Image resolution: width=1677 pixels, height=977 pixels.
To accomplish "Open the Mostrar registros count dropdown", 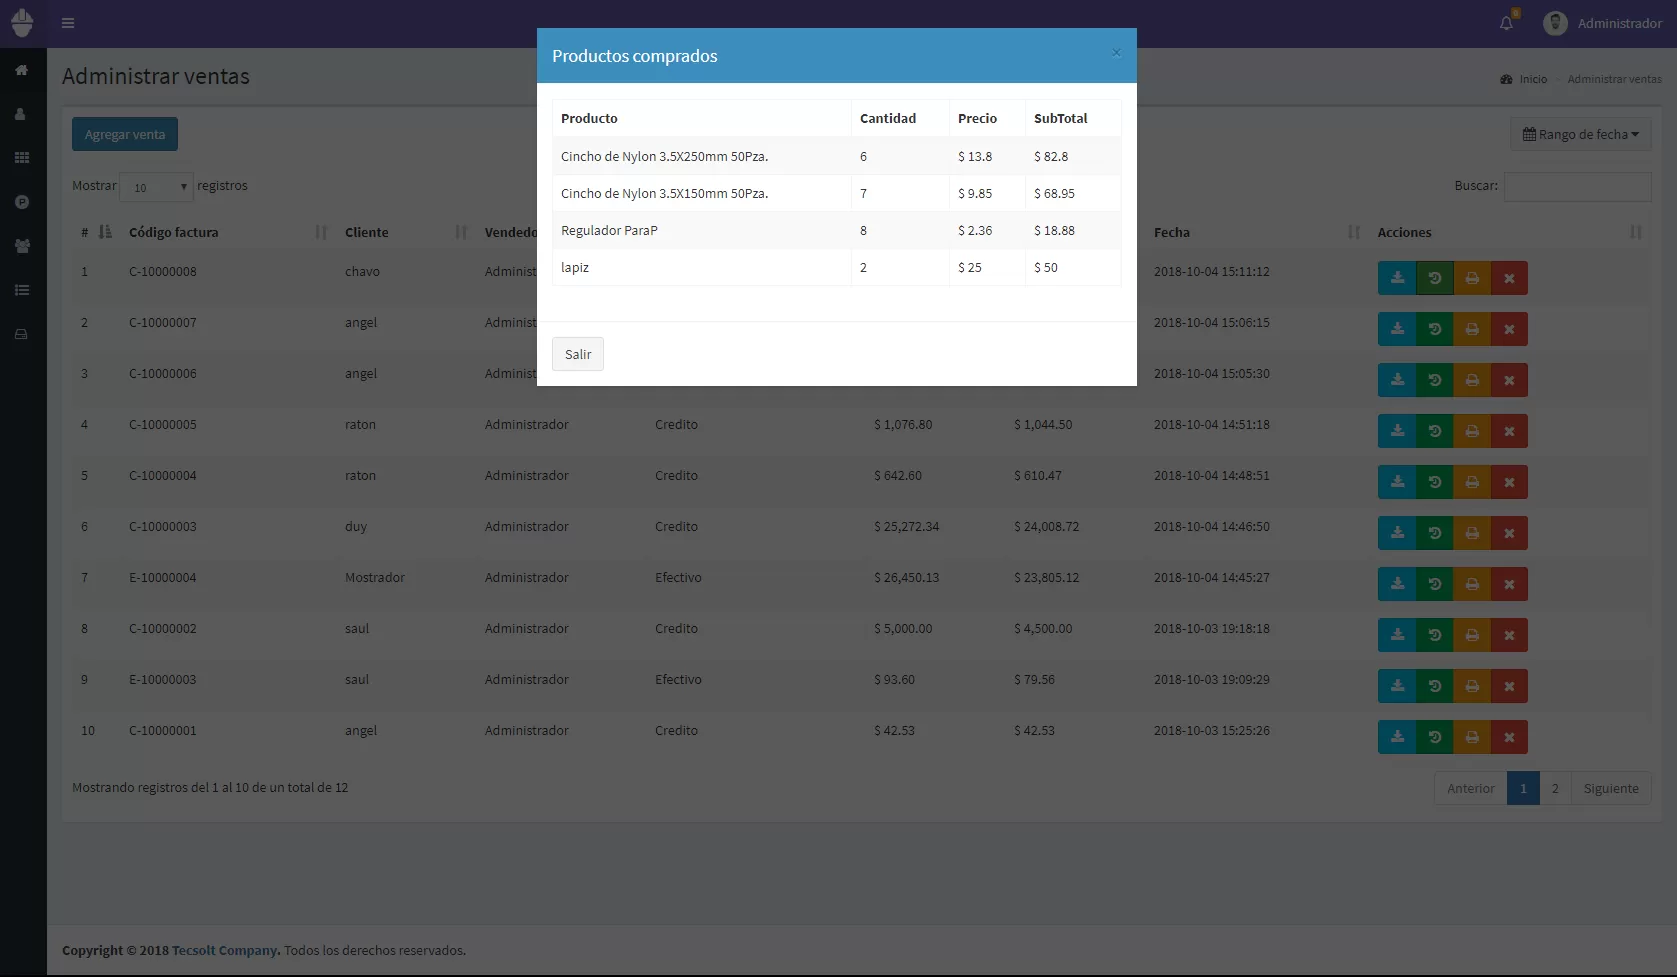I will point(156,187).
